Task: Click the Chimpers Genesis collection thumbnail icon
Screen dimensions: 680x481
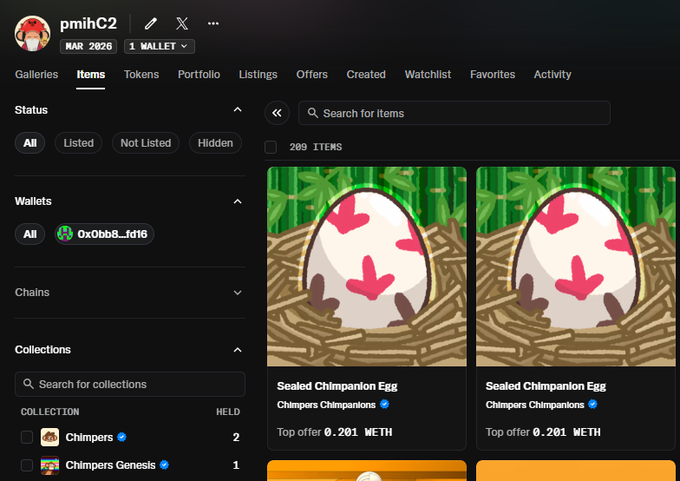Action: [50, 465]
